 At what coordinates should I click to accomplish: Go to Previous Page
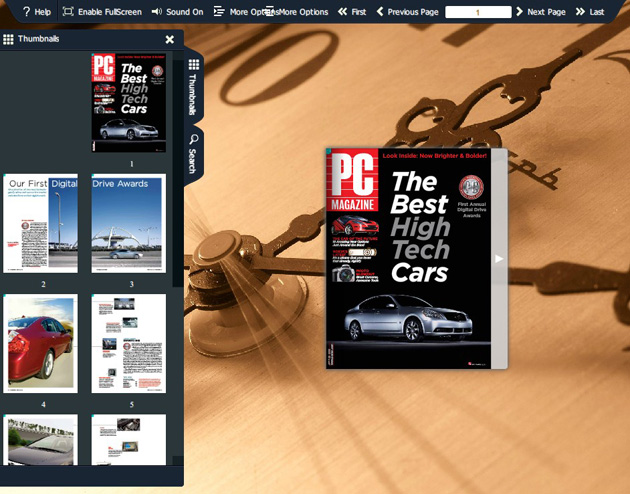tap(407, 12)
